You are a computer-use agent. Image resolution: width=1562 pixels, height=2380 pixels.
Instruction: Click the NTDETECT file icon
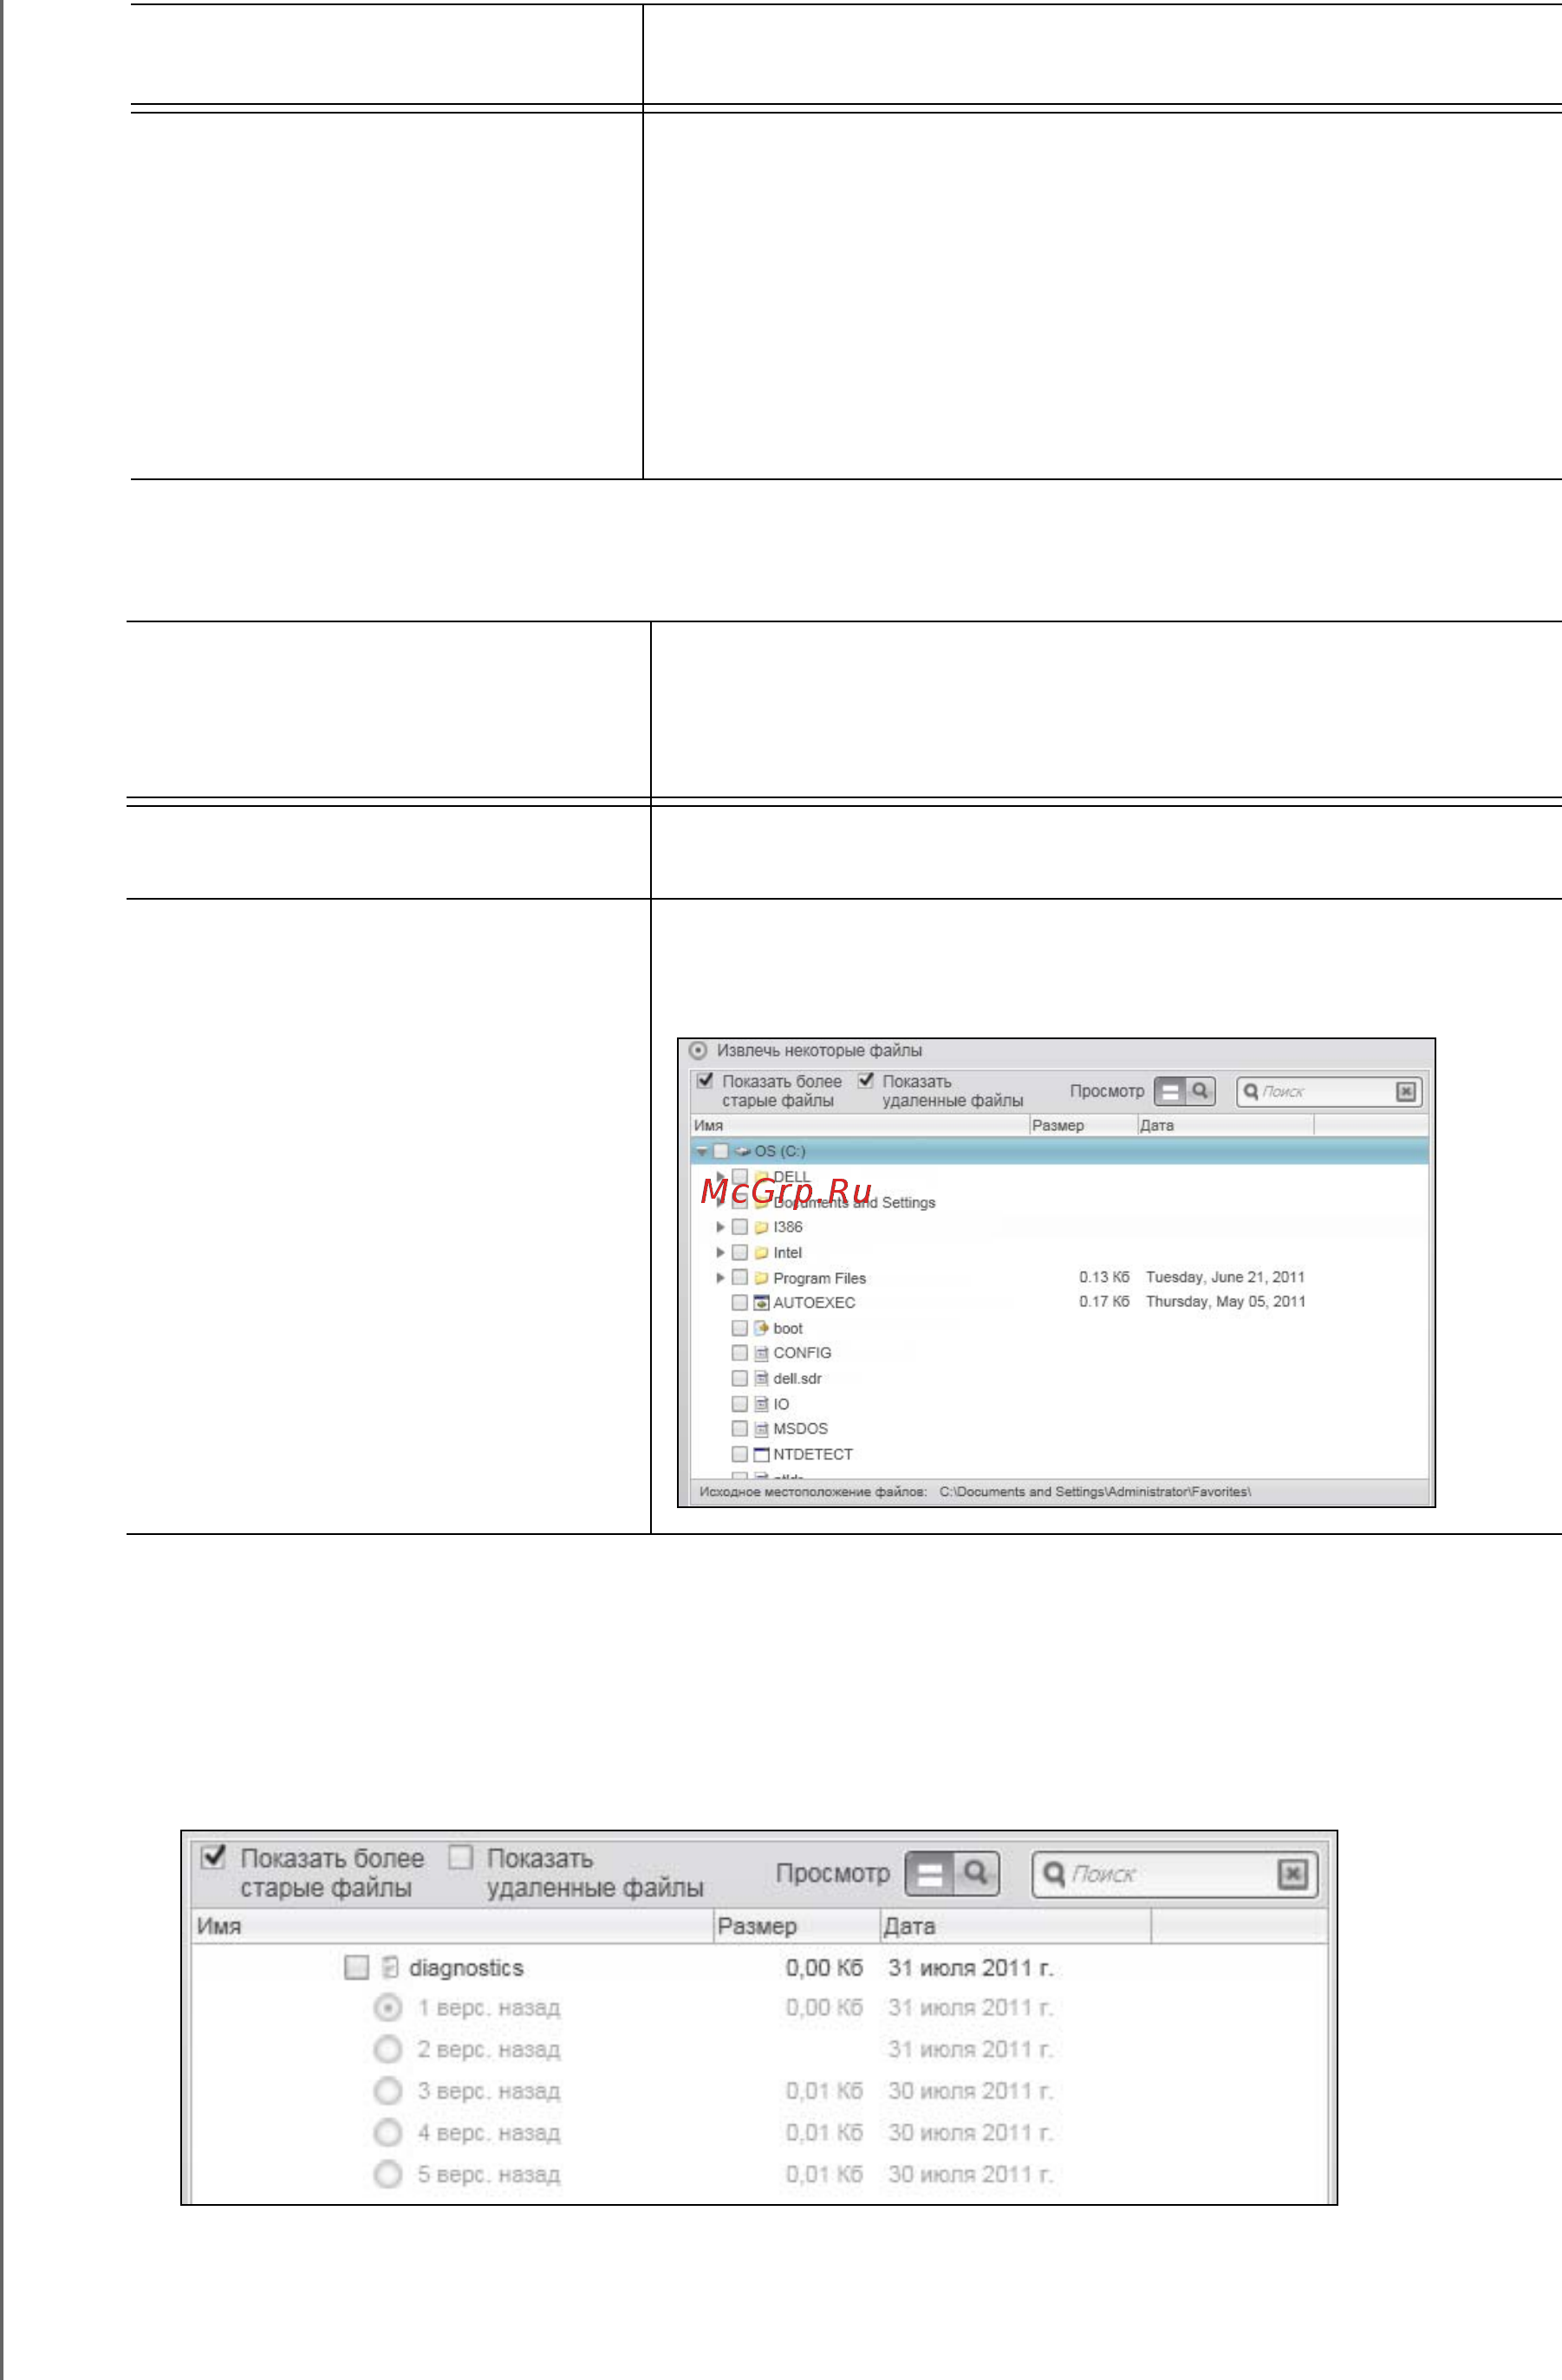[x=761, y=1454]
